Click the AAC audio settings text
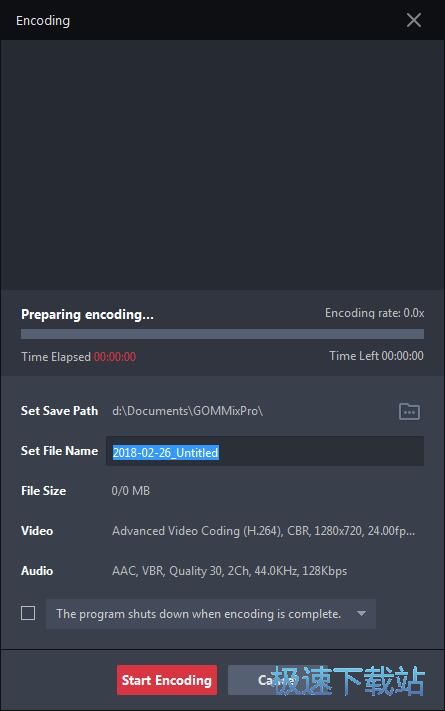The image size is (445, 711). (229, 570)
